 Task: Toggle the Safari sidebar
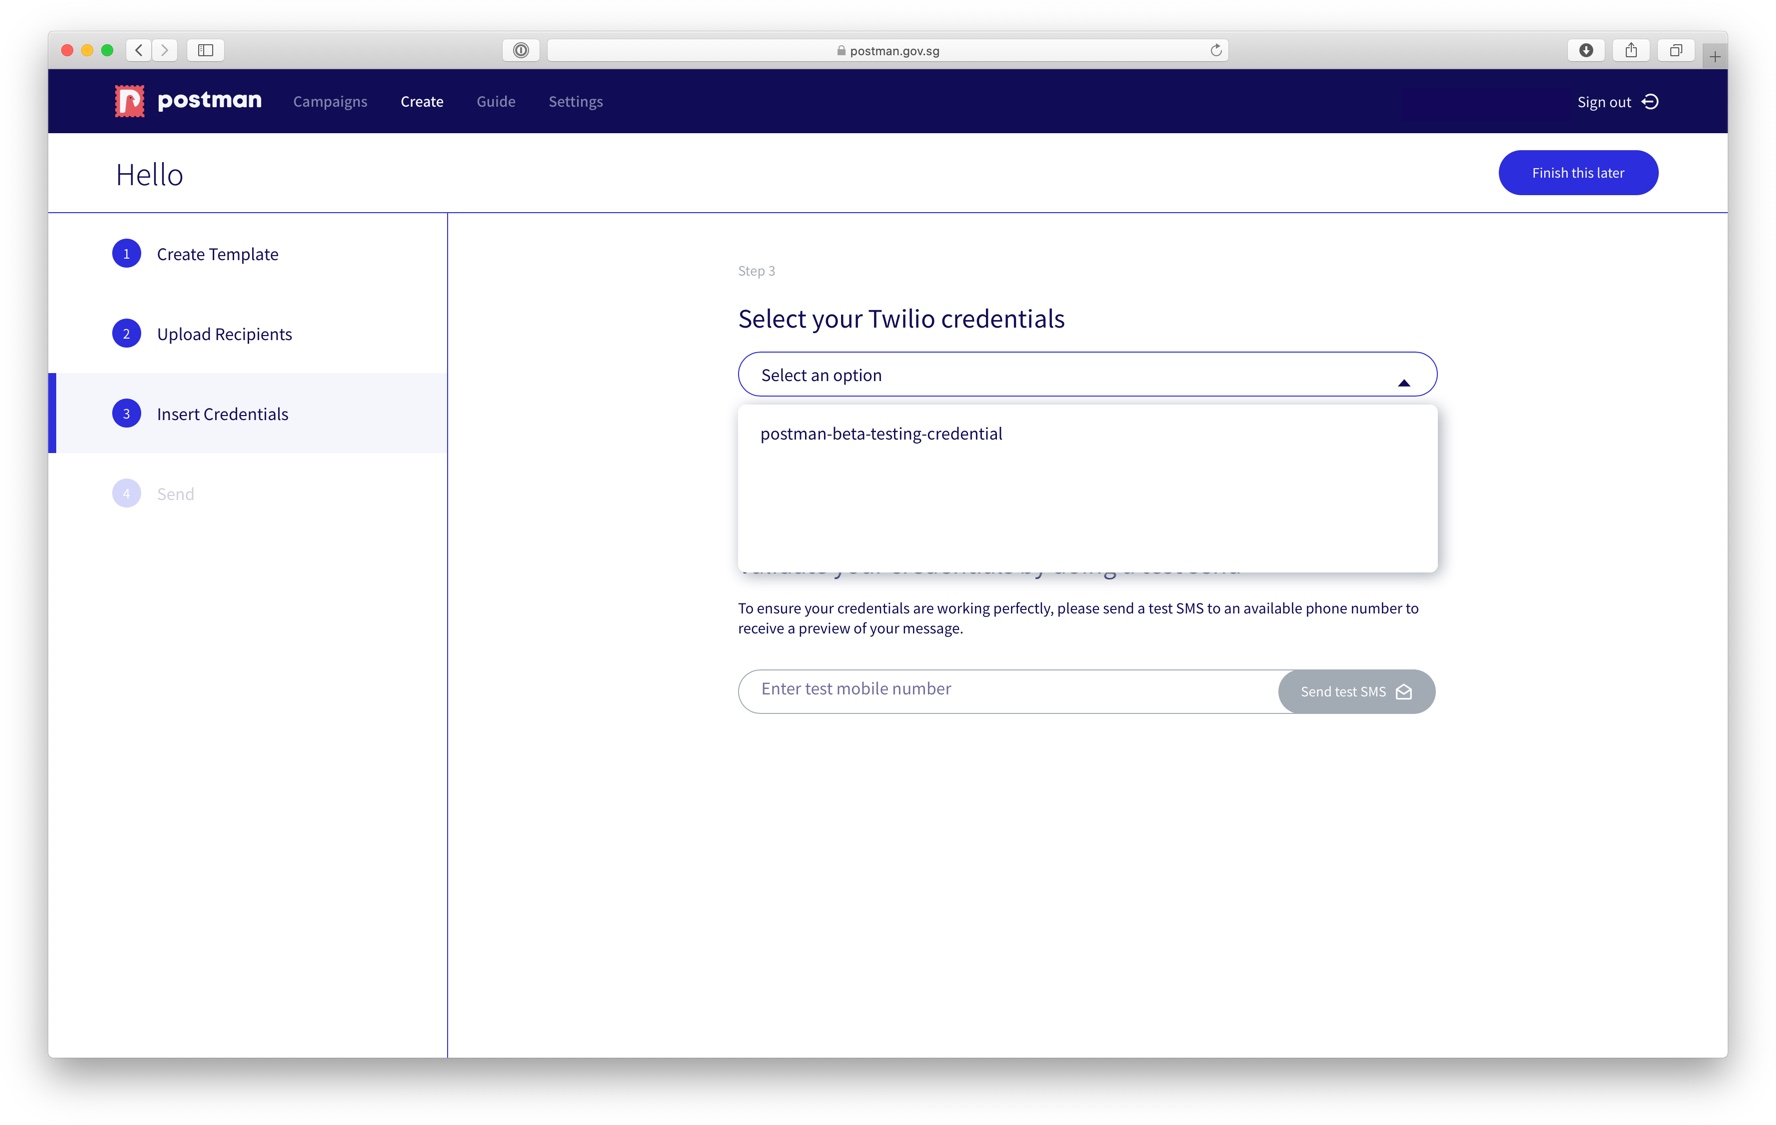tap(206, 50)
